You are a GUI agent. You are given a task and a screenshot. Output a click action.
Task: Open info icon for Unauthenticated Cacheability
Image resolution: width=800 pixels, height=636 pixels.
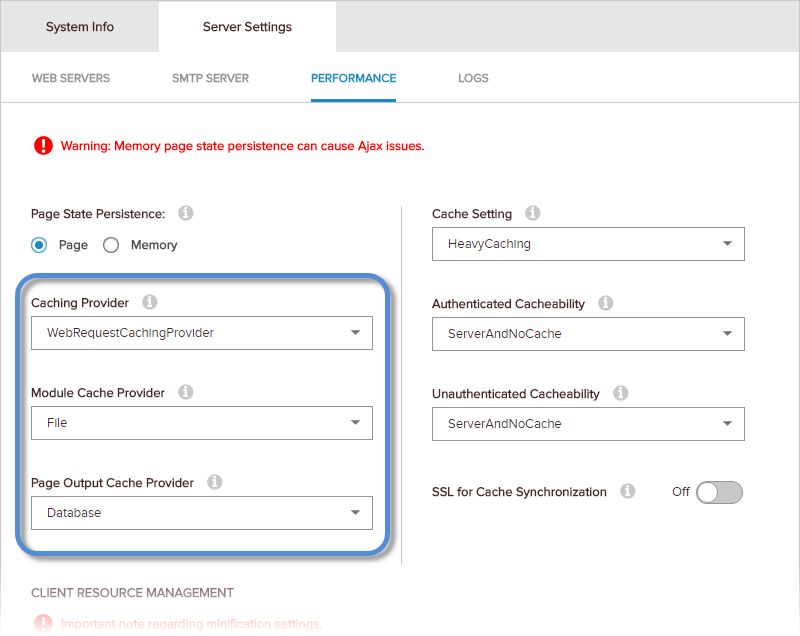620,393
